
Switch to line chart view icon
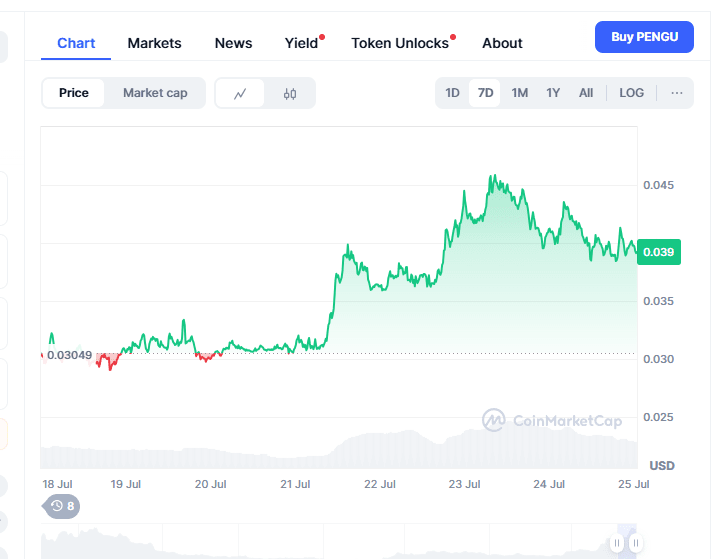point(240,93)
